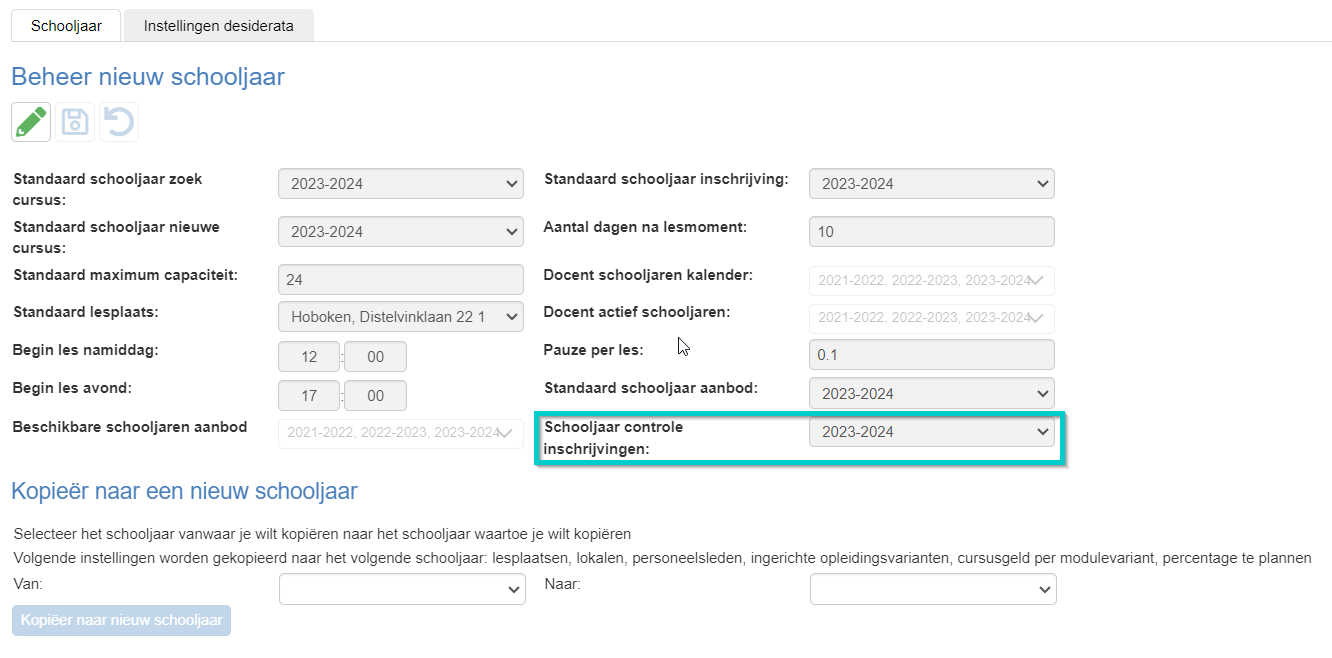This screenshot has height=658, width=1332.
Task: Open the Naar schooljaar dropdown
Action: pyautogui.click(x=933, y=589)
